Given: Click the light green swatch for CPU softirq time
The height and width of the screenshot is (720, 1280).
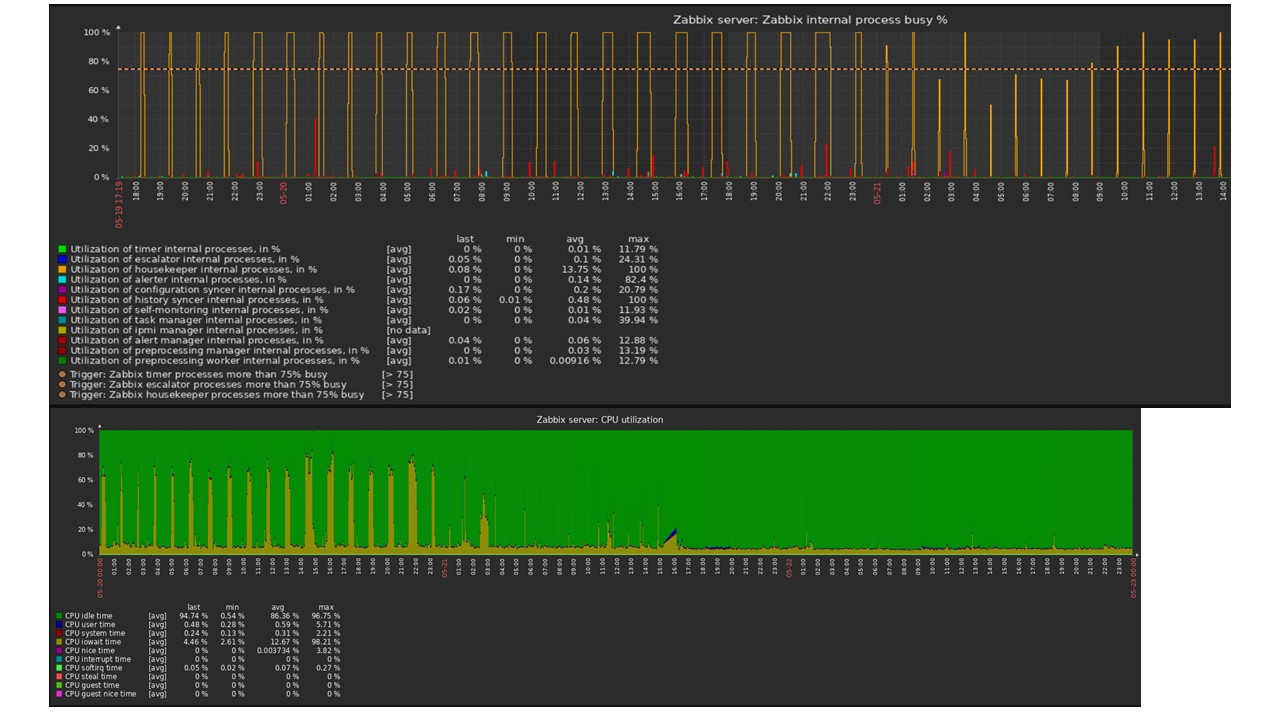Looking at the screenshot, I should coord(60,667).
